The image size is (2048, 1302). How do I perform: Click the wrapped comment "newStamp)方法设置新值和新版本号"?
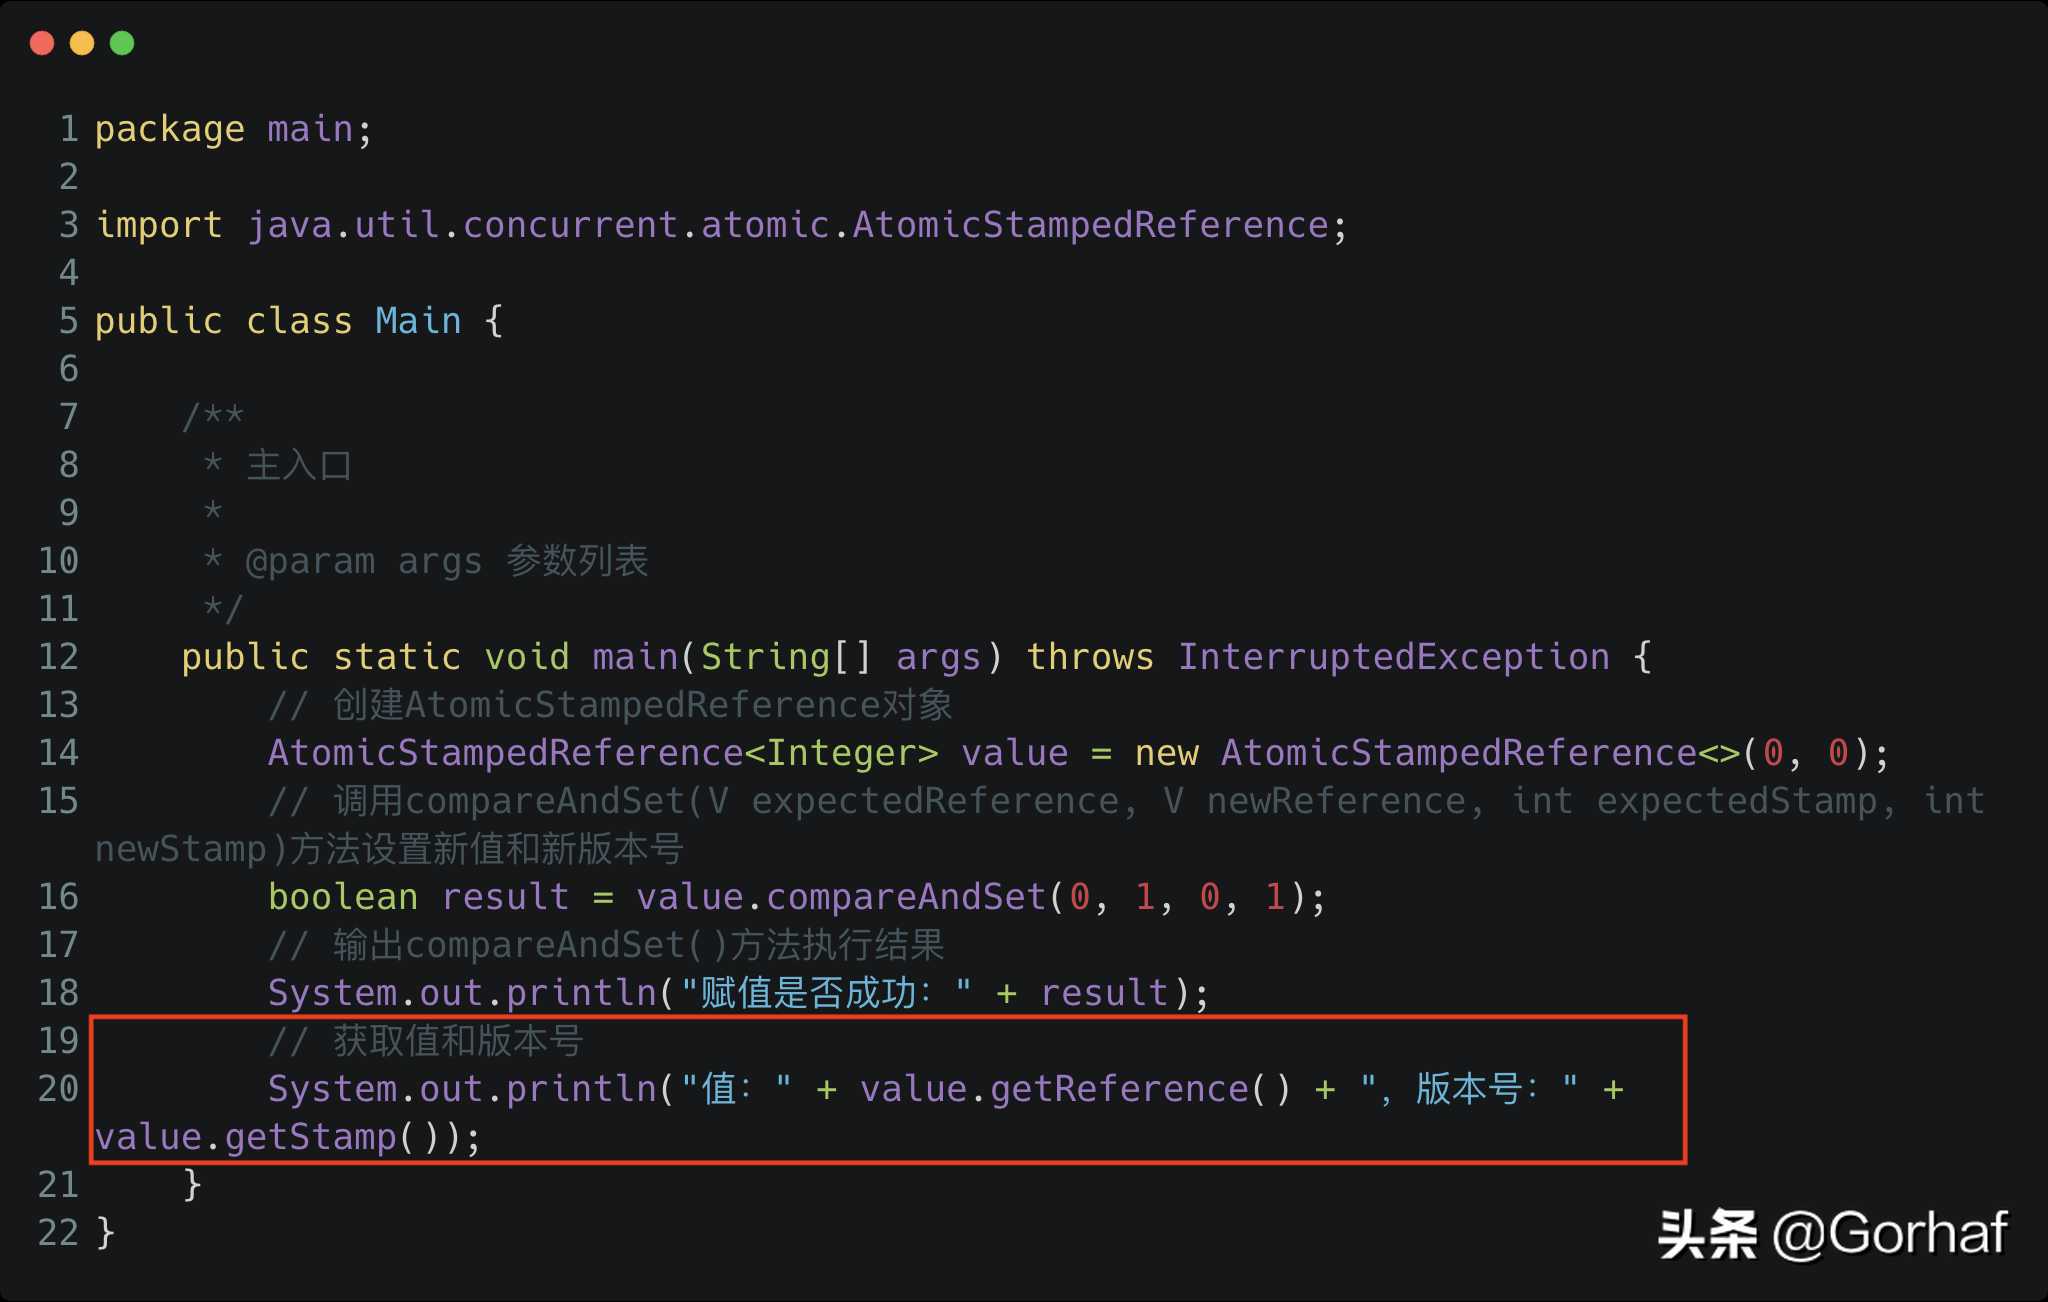390,849
